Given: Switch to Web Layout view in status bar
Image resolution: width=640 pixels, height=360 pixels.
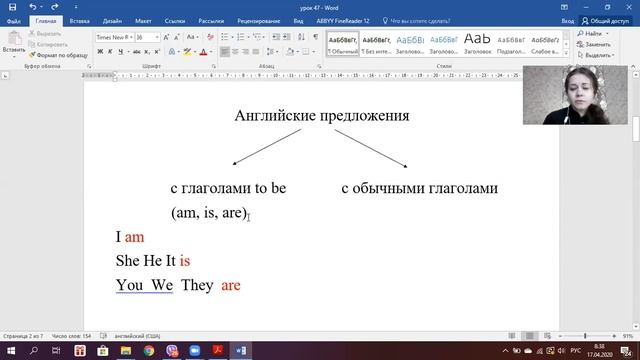Looking at the screenshot, I should (x=547, y=336).
